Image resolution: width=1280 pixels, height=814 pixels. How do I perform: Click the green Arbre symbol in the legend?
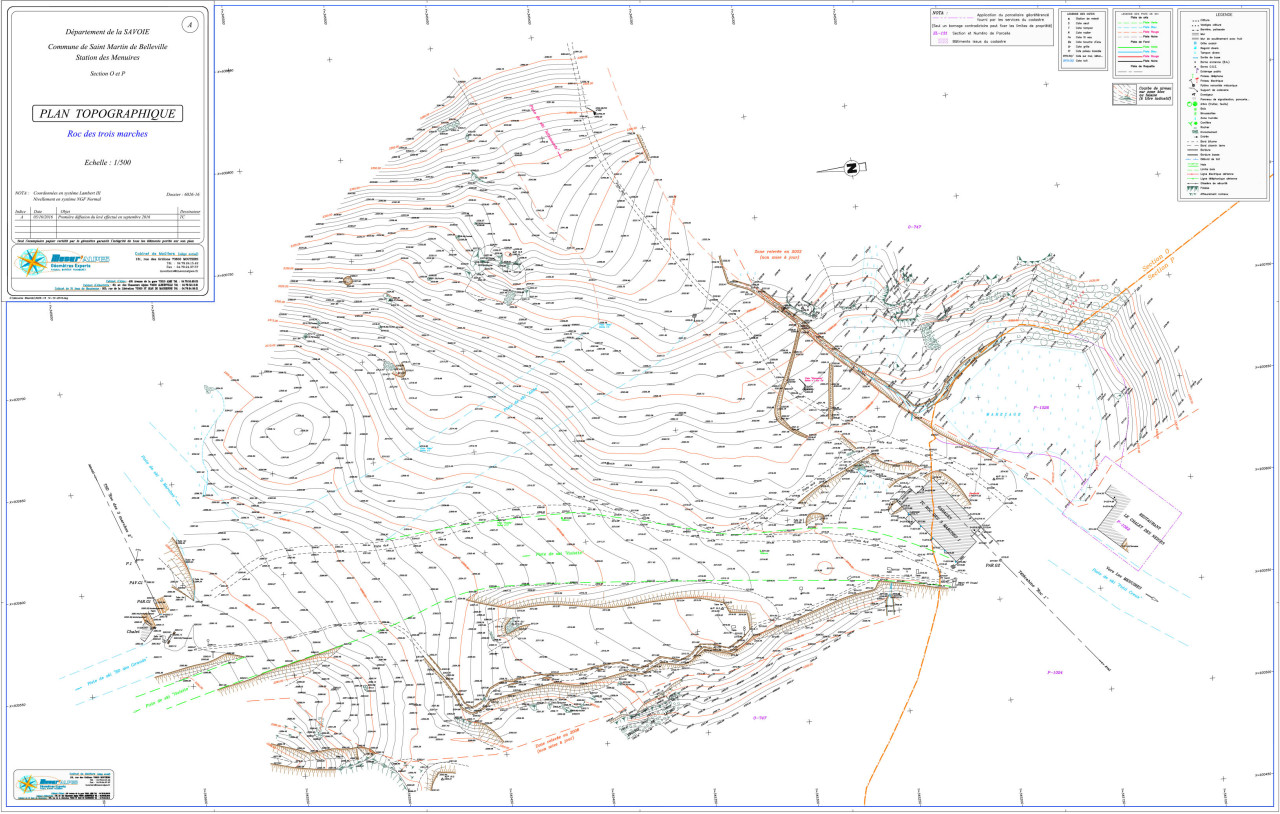tap(1192, 104)
